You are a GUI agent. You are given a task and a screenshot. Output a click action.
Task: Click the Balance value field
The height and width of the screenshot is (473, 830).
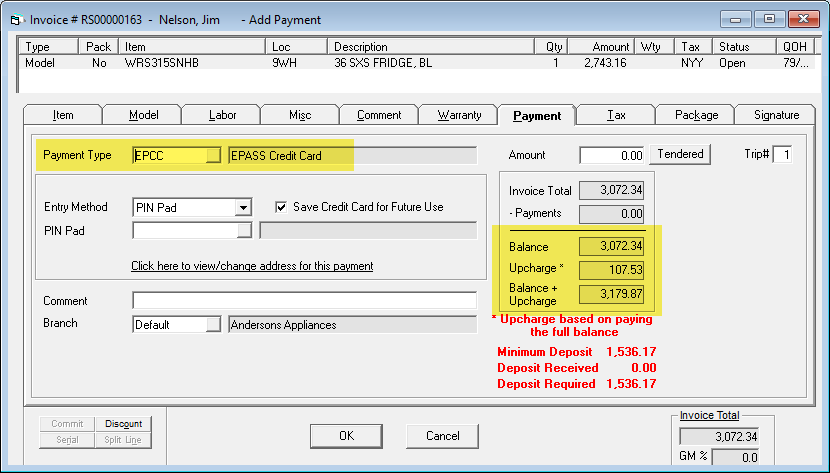(x=612, y=246)
